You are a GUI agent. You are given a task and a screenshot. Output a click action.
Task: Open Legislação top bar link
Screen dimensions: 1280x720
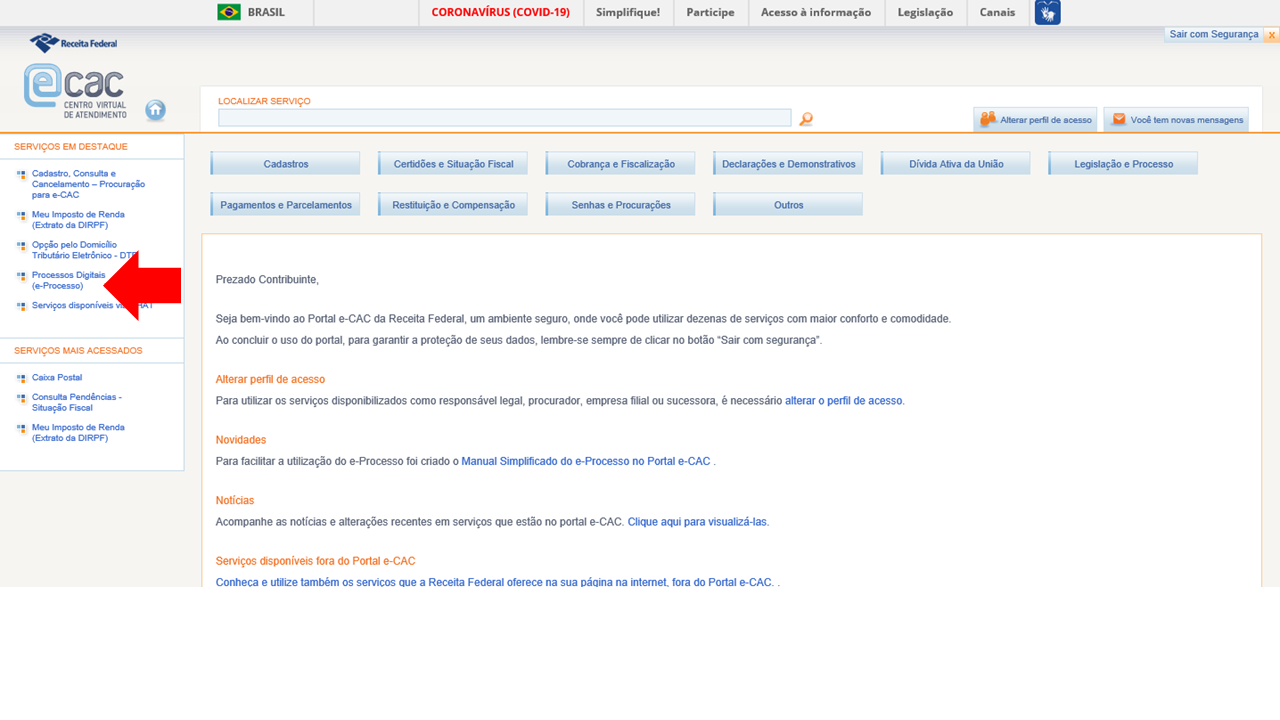point(925,12)
